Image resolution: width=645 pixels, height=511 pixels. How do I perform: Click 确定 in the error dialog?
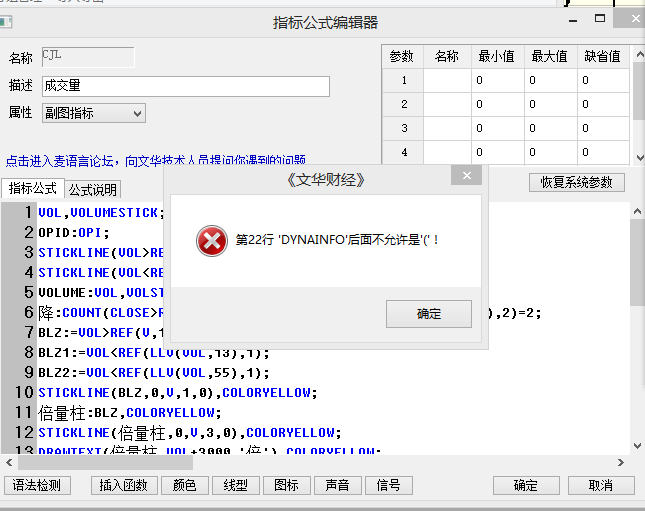tap(428, 314)
